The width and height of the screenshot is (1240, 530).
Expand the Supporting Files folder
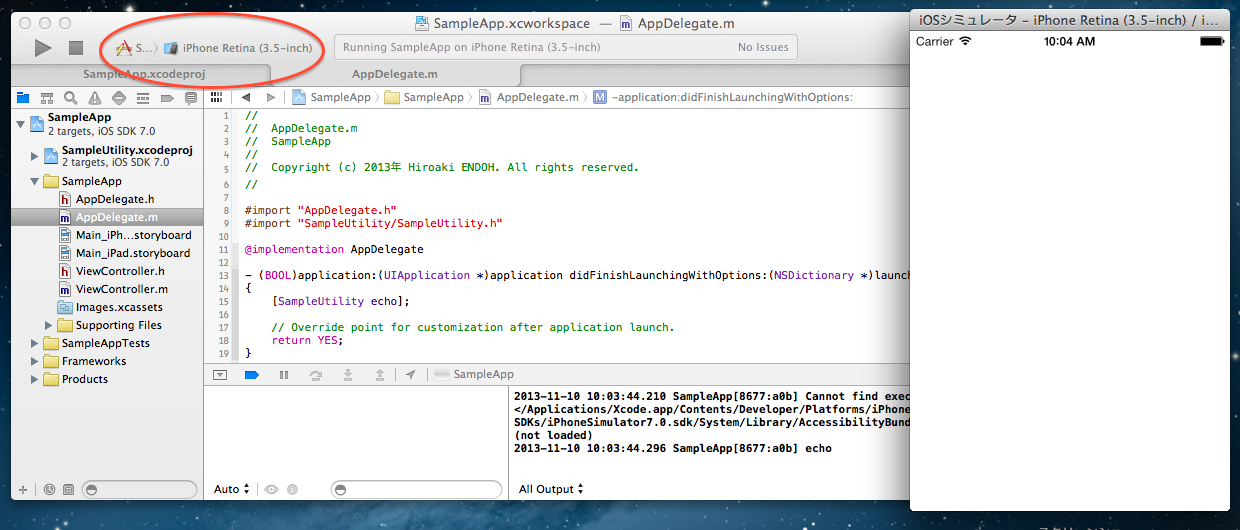pyautogui.click(x=48, y=325)
